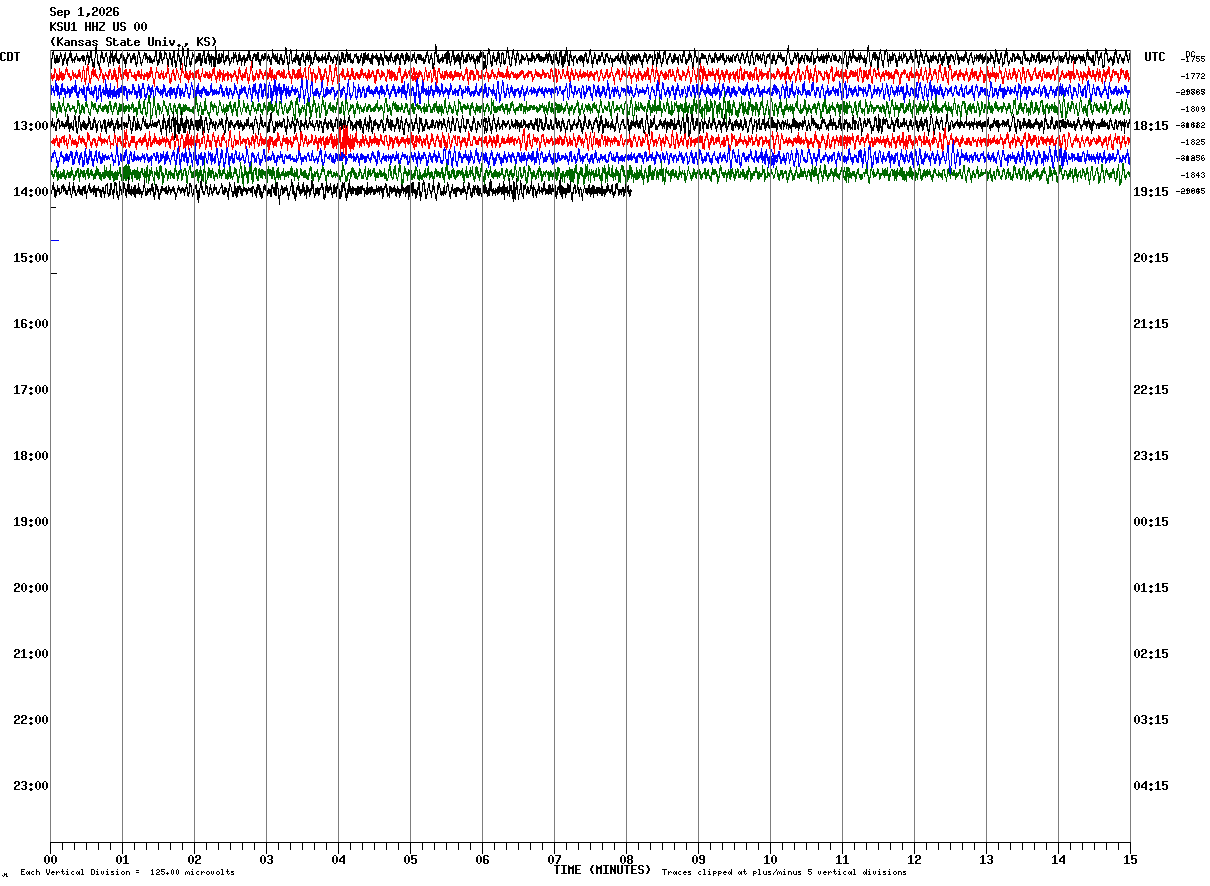Click the 14:00 CDT time label
This screenshot has width=1210, height=886.
[30, 192]
